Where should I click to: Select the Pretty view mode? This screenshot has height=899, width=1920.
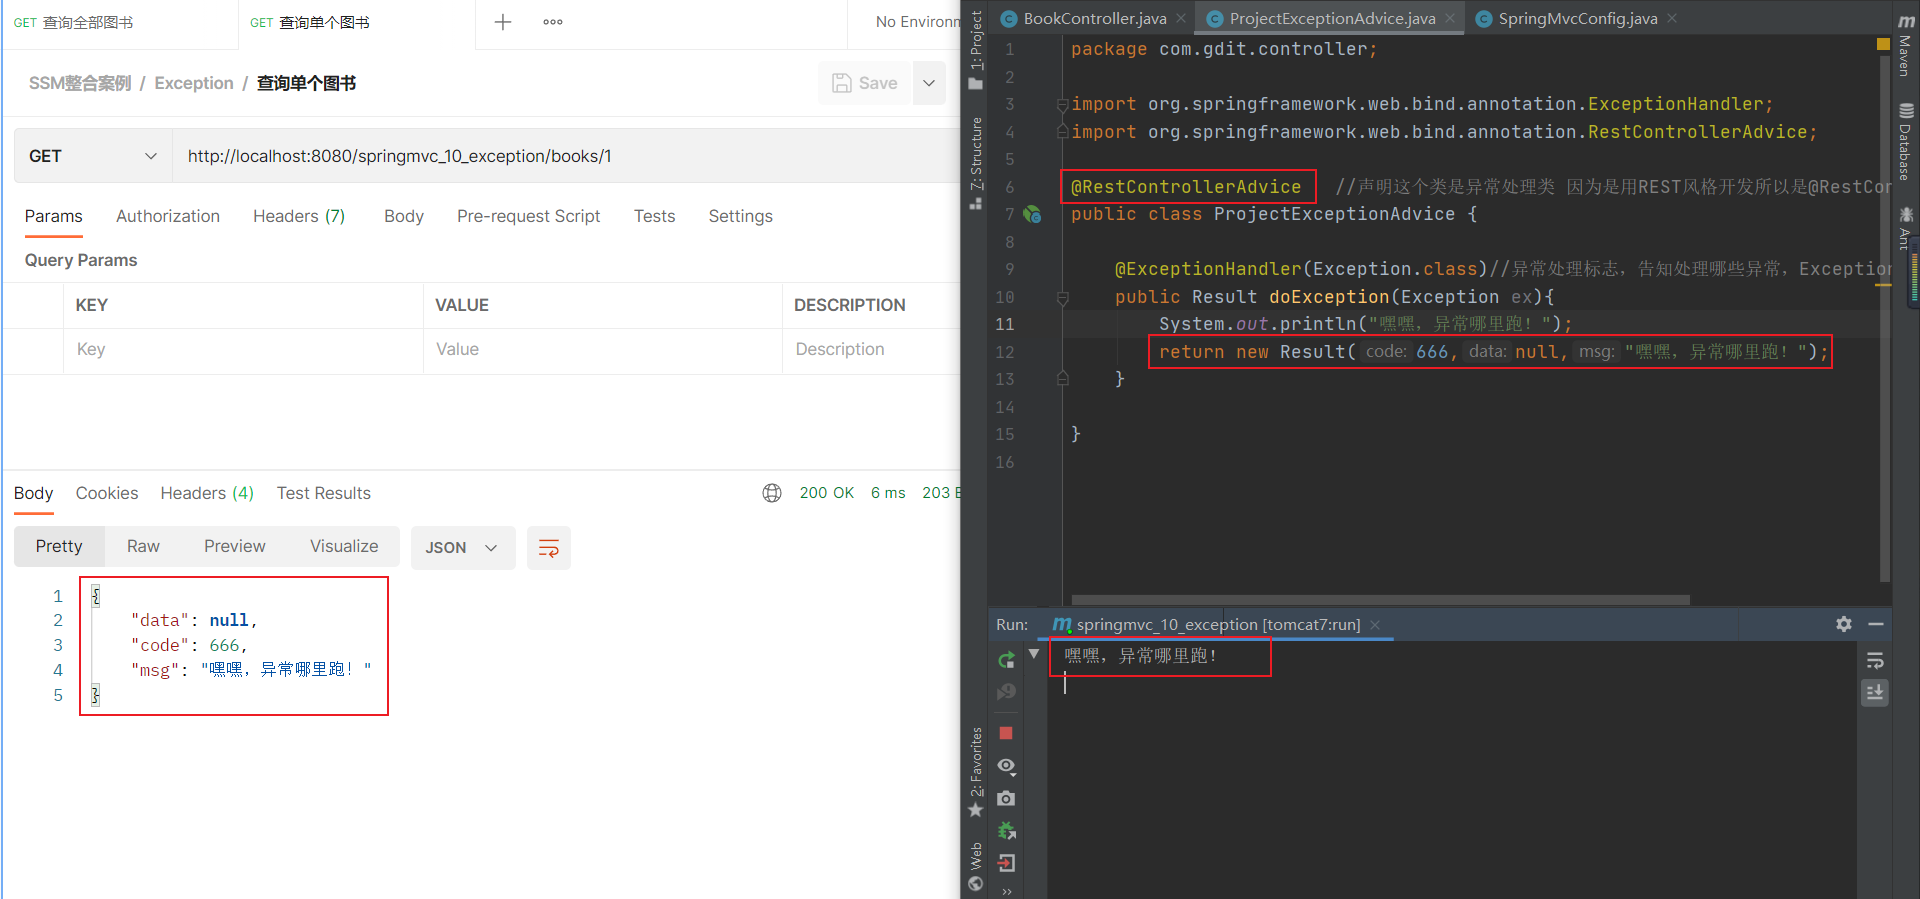coord(59,546)
